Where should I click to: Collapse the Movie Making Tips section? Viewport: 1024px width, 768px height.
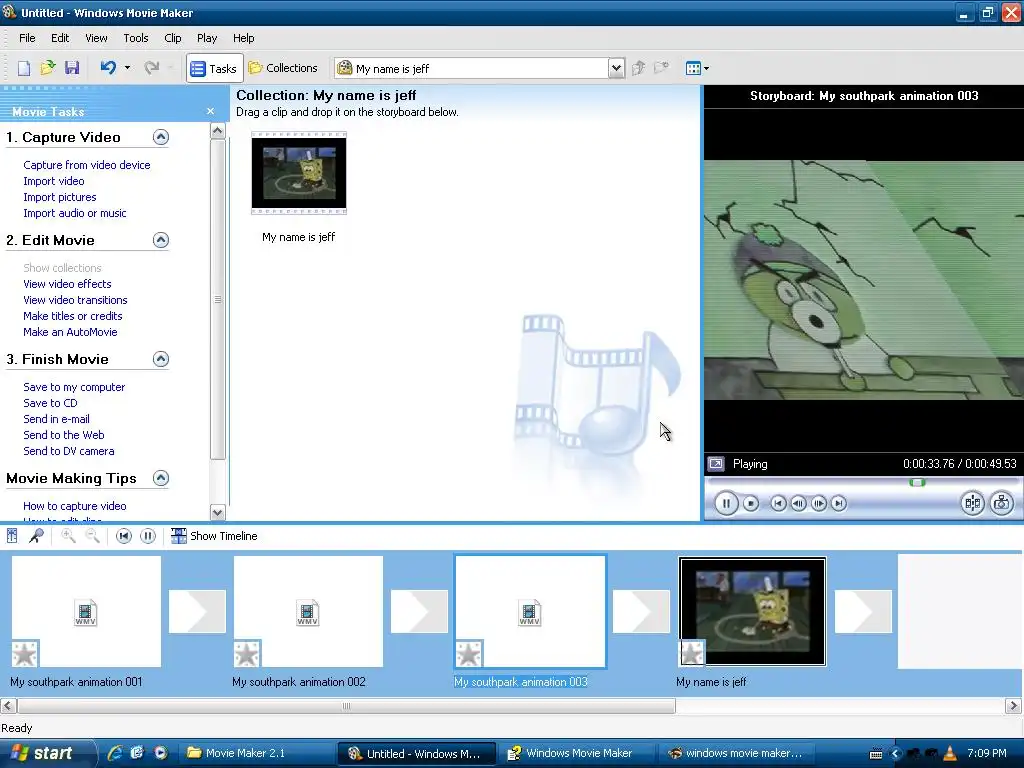tap(161, 478)
